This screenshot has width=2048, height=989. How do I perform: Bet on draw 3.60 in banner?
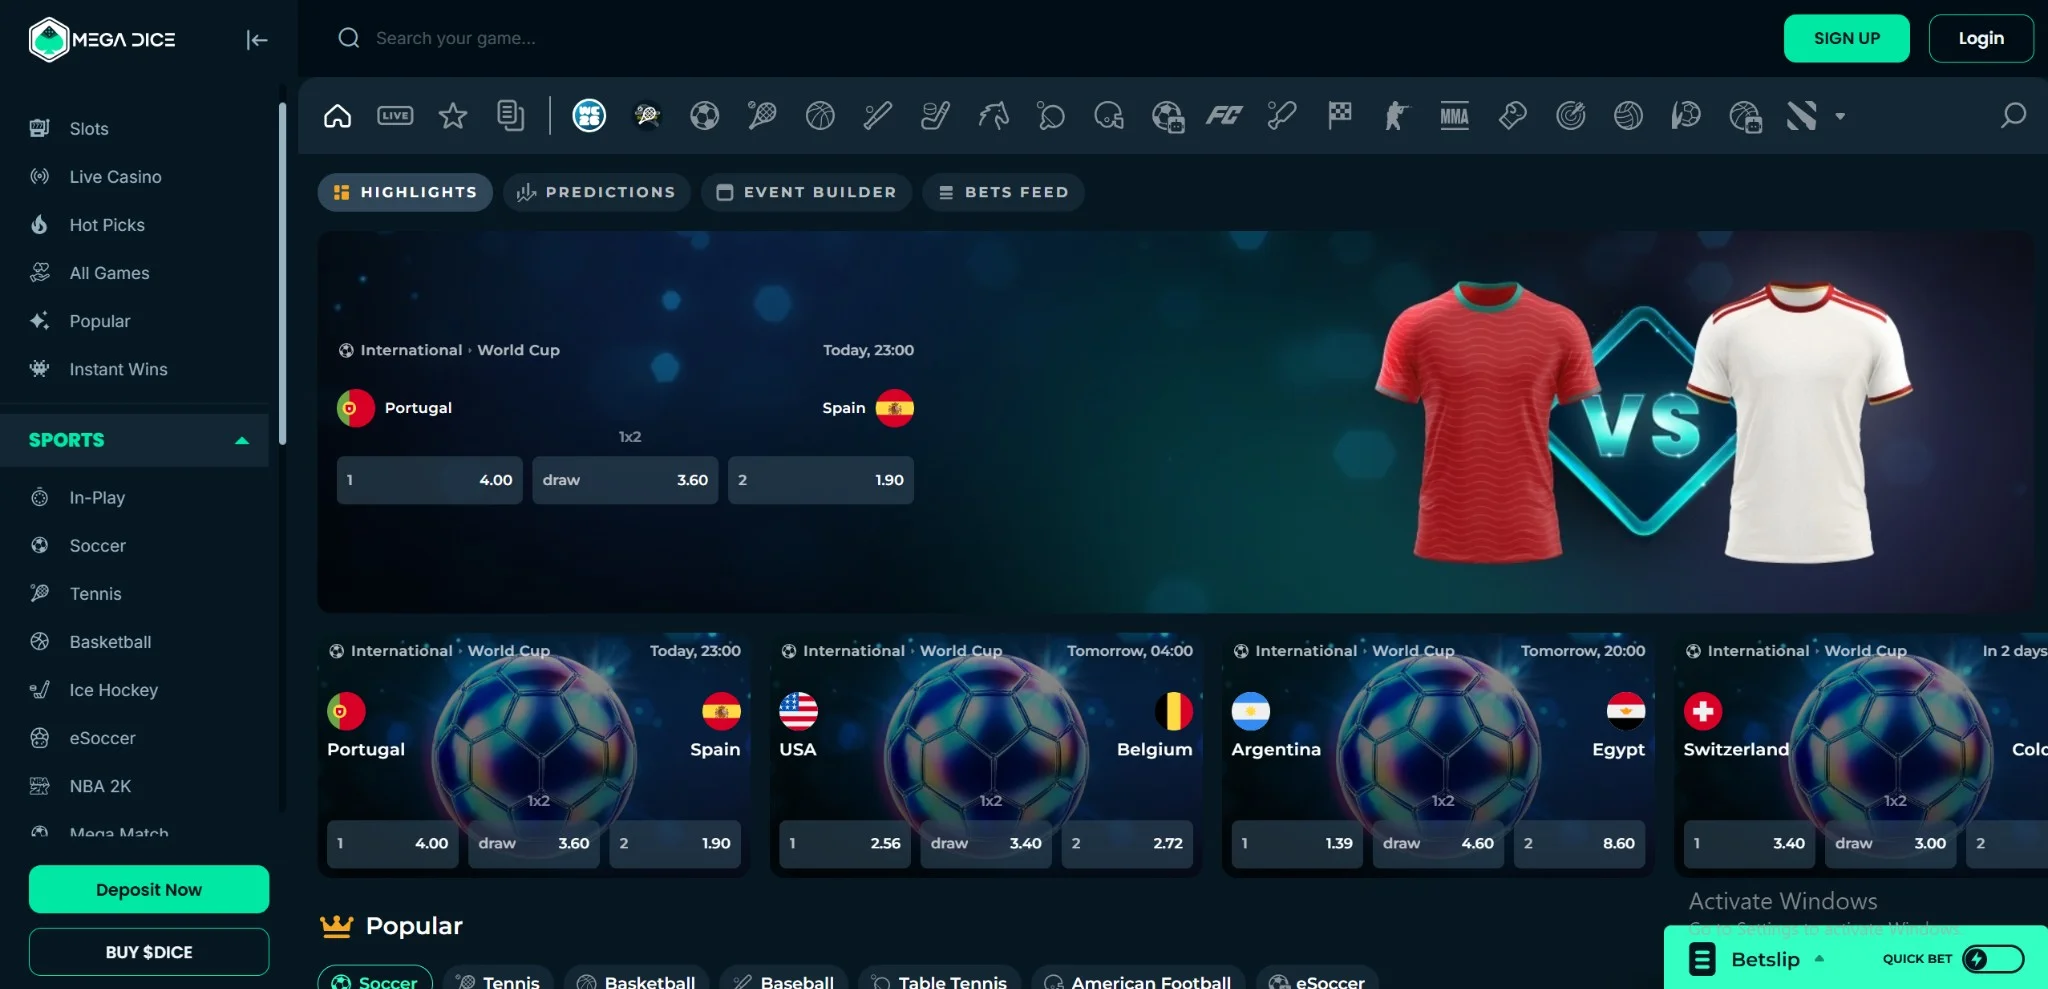tap(625, 480)
